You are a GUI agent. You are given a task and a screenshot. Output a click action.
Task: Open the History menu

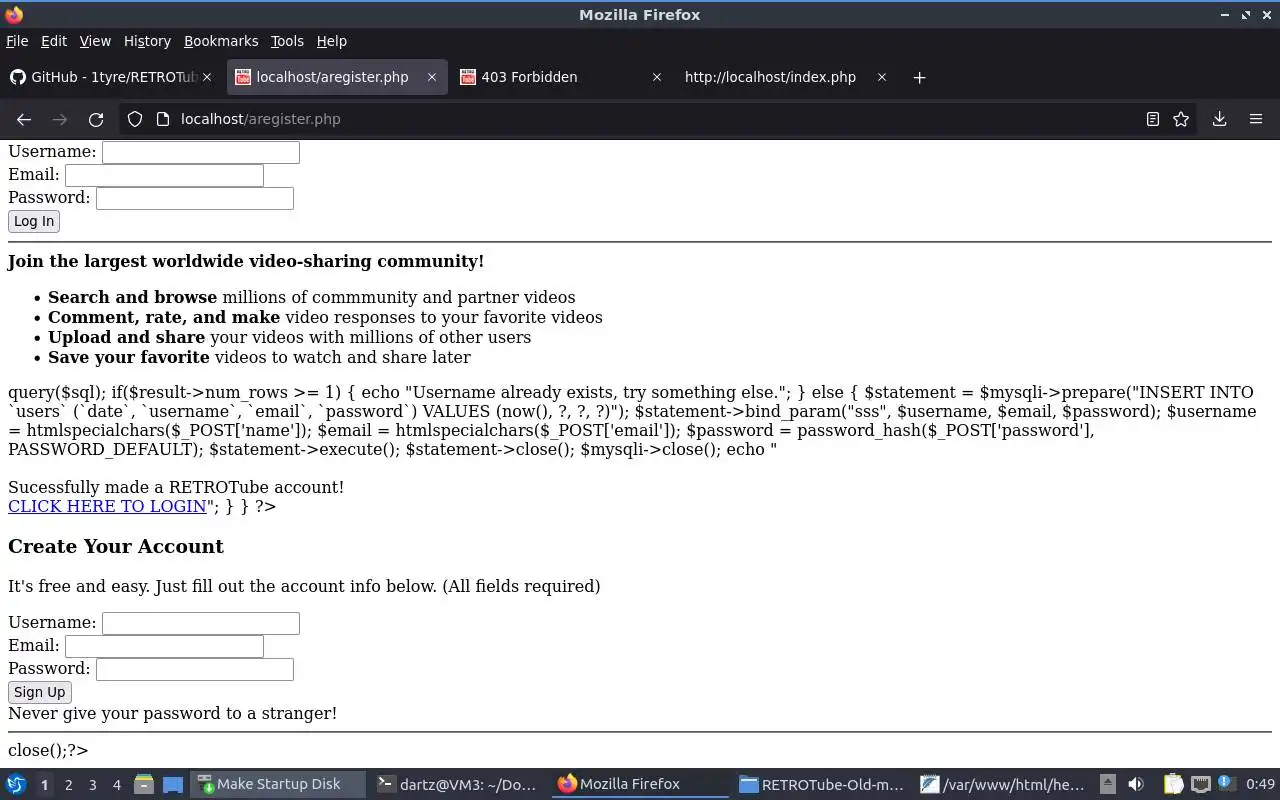click(x=147, y=41)
